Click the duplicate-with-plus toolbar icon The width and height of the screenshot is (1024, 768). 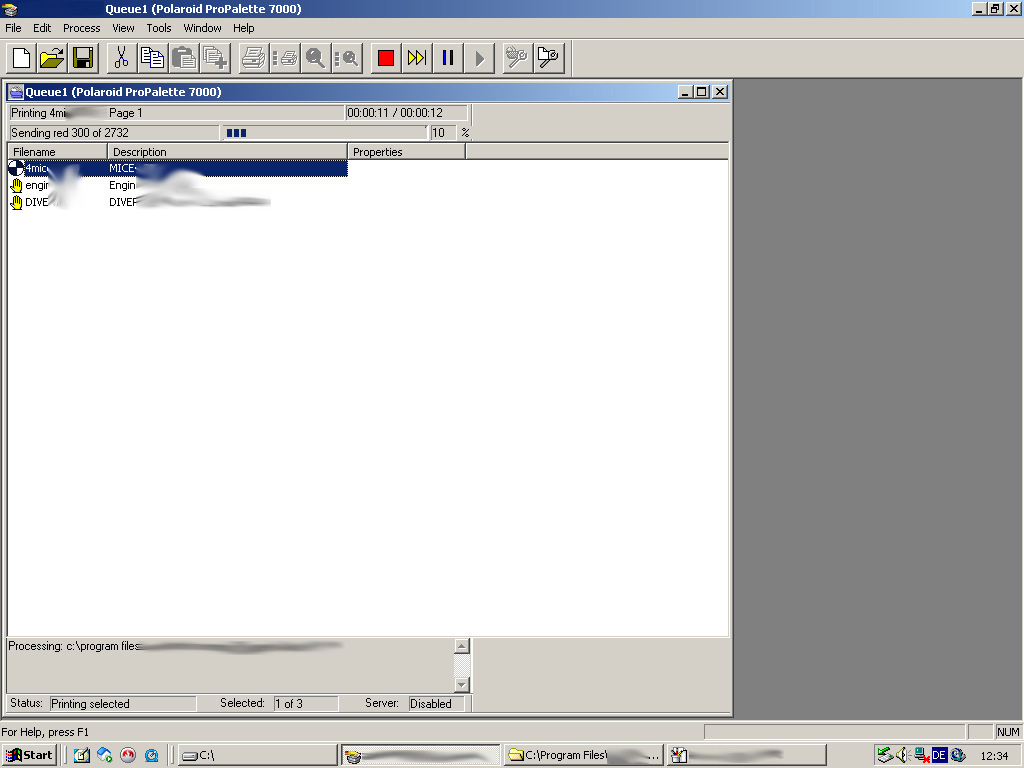tap(215, 58)
